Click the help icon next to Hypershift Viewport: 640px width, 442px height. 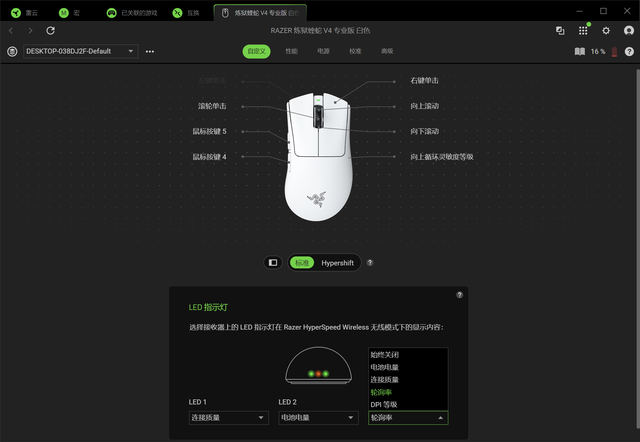click(370, 263)
